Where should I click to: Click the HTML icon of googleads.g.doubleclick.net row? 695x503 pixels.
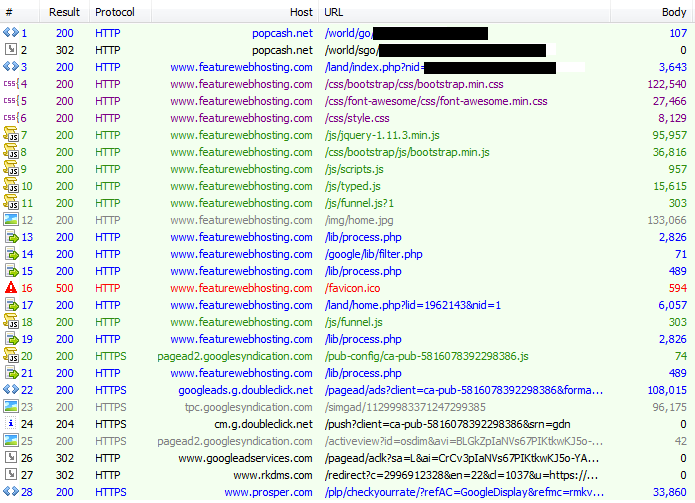(x=11, y=390)
